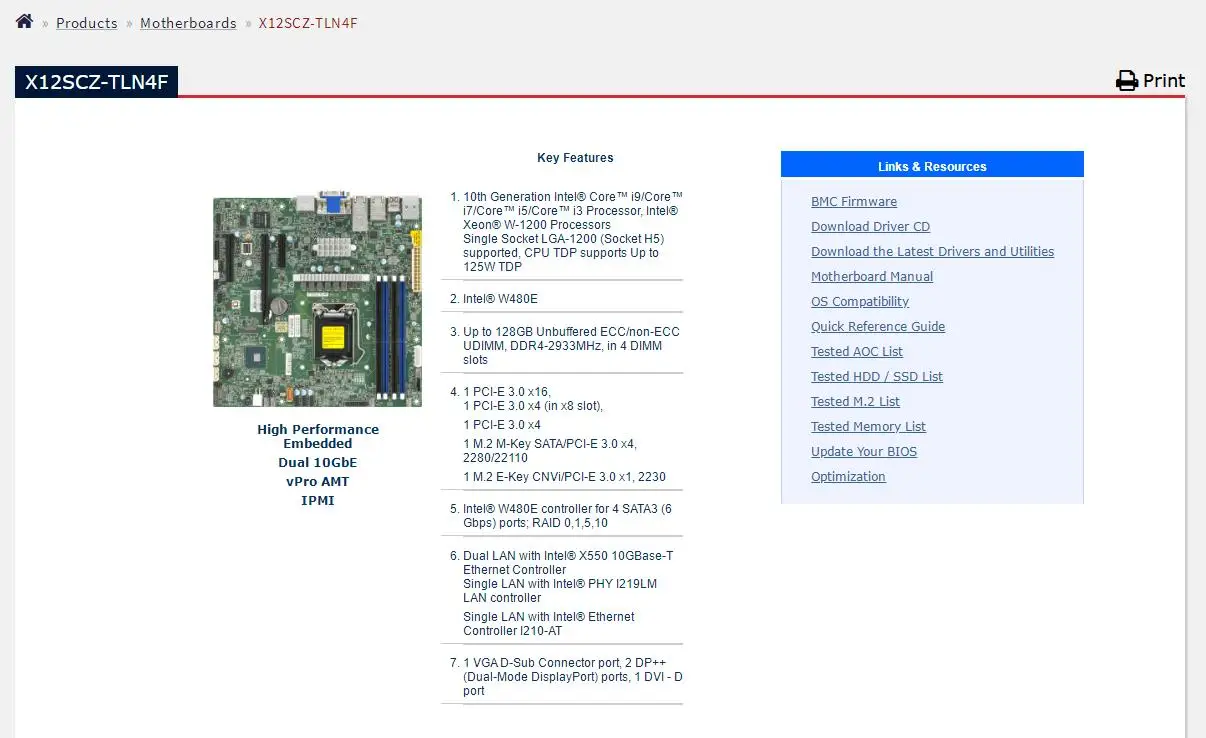The height and width of the screenshot is (738, 1206).
Task: Click the Dual 10GbE caption
Action: [x=317, y=463]
